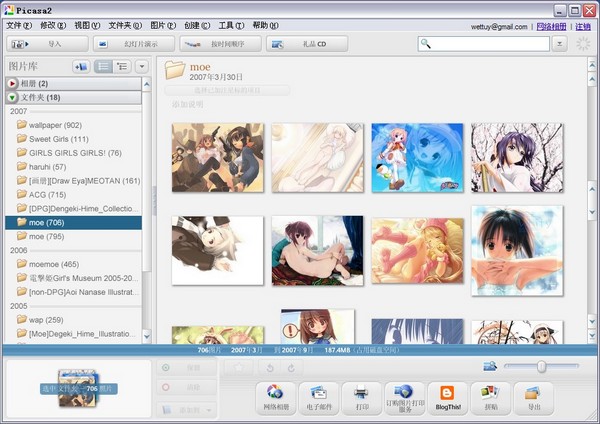
Task: Click the 导入 import toolbar button
Action: pyautogui.click(x=46, y=44)
